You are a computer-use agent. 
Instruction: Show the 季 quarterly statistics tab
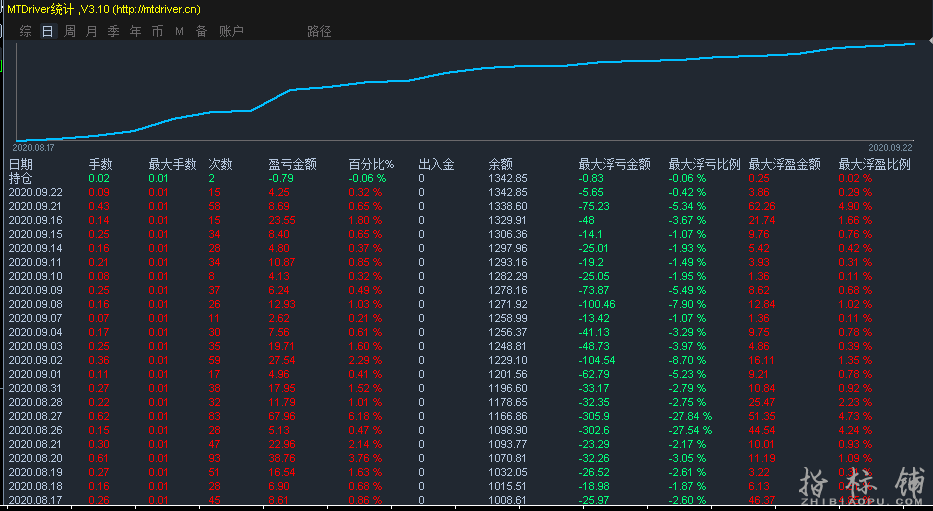tap(114, 31)
